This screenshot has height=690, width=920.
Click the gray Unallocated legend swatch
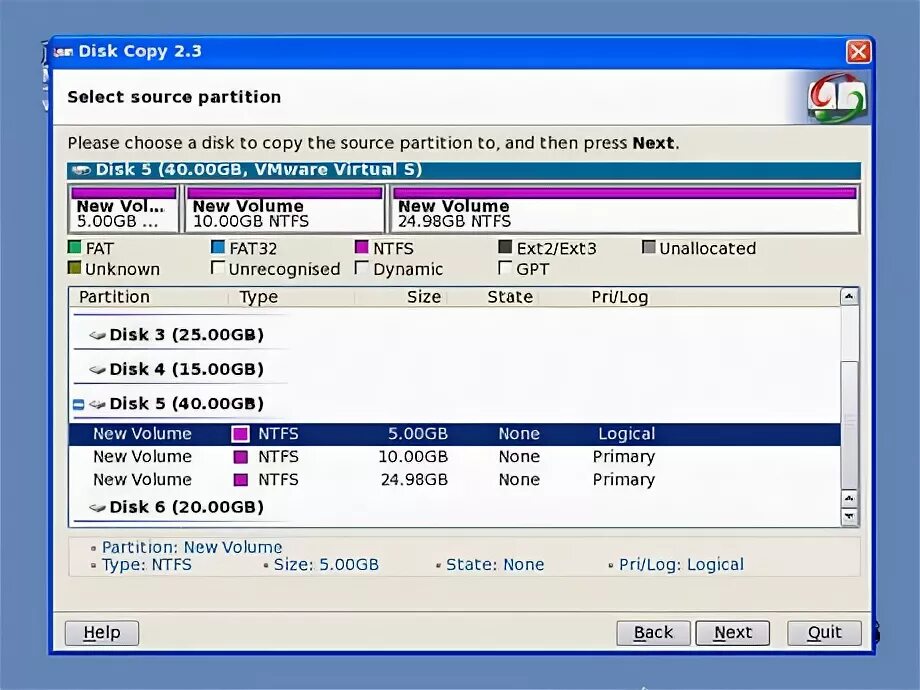pyautogui.click(x=648, y=246)
